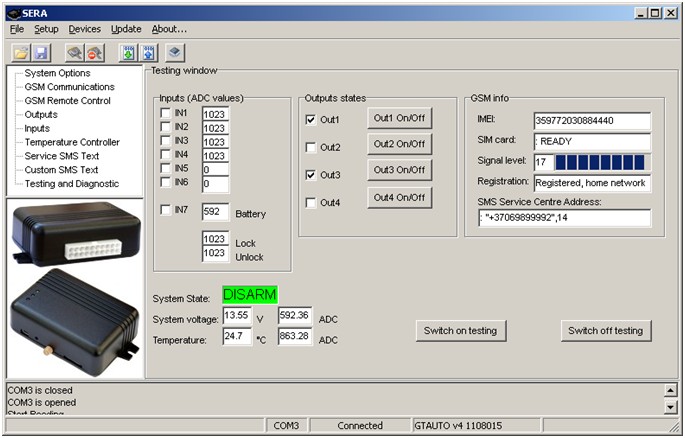Click the signal level value 17 field
This screenshot has height=438, width=685.
544,162
